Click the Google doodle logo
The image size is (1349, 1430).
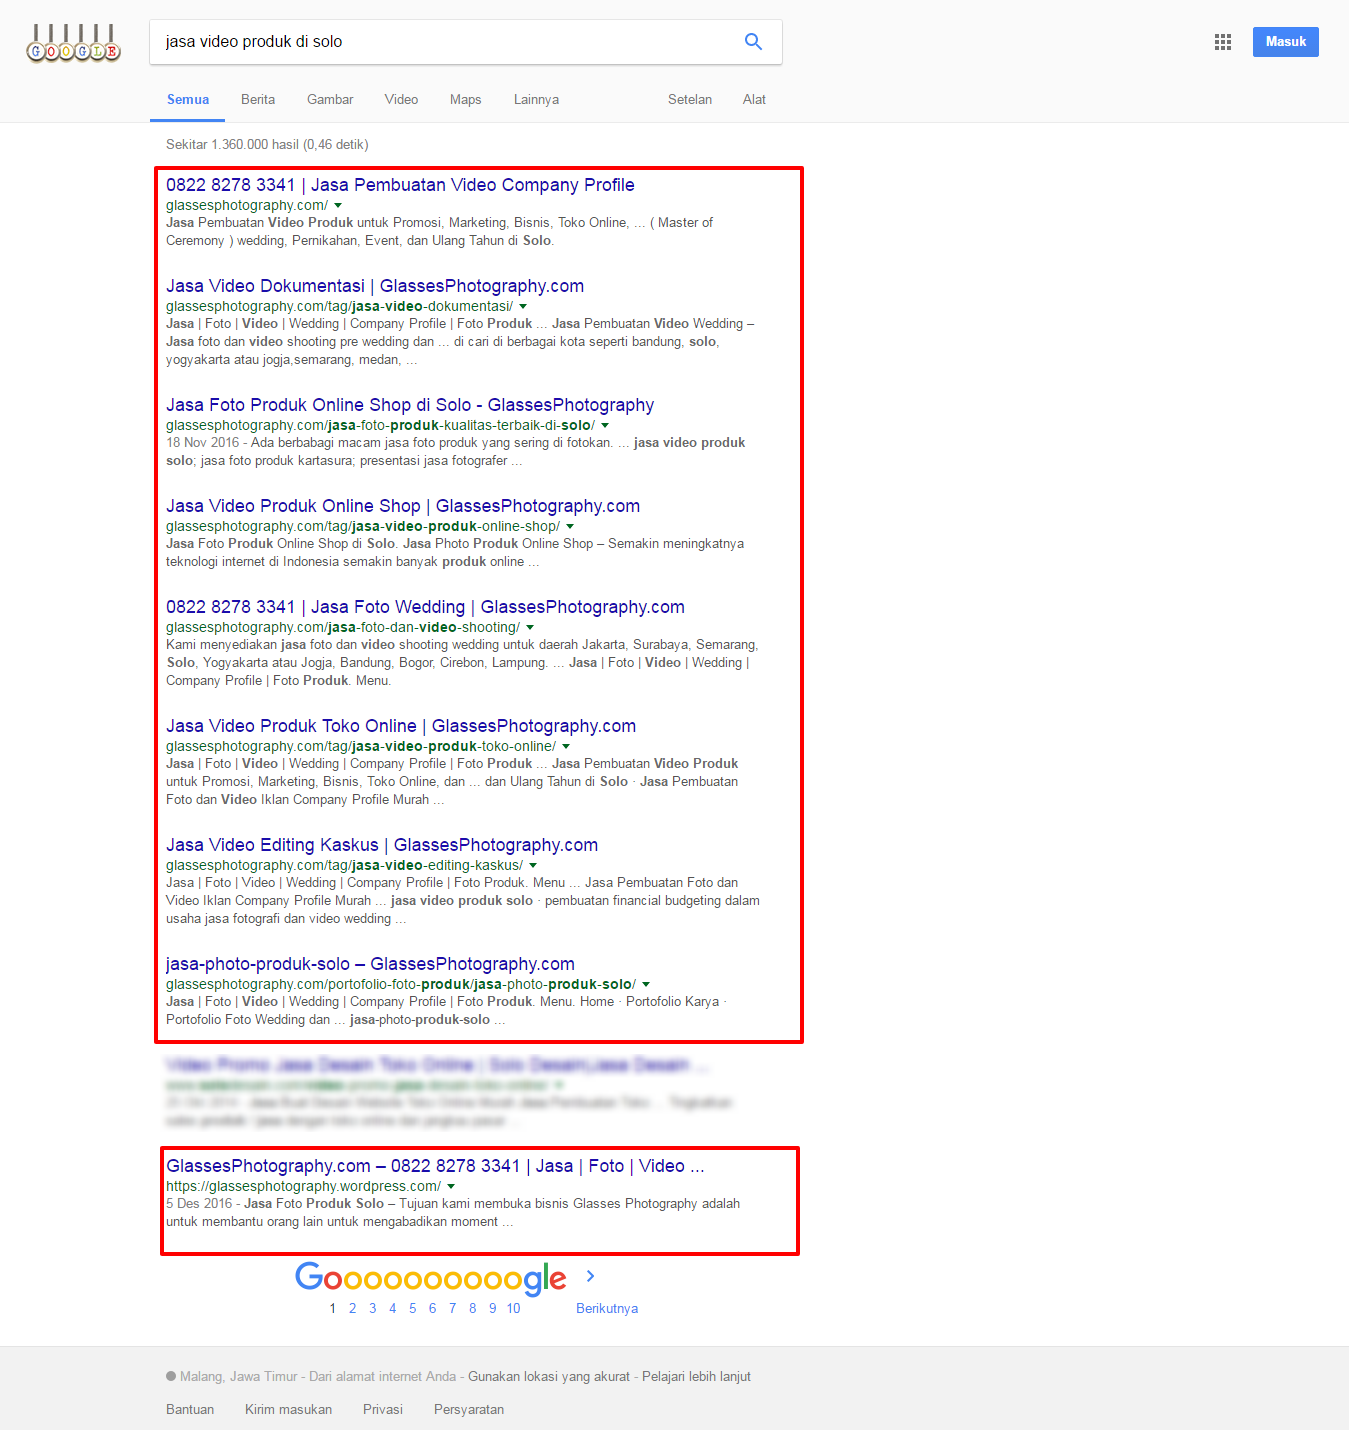(x=74, y=43)
